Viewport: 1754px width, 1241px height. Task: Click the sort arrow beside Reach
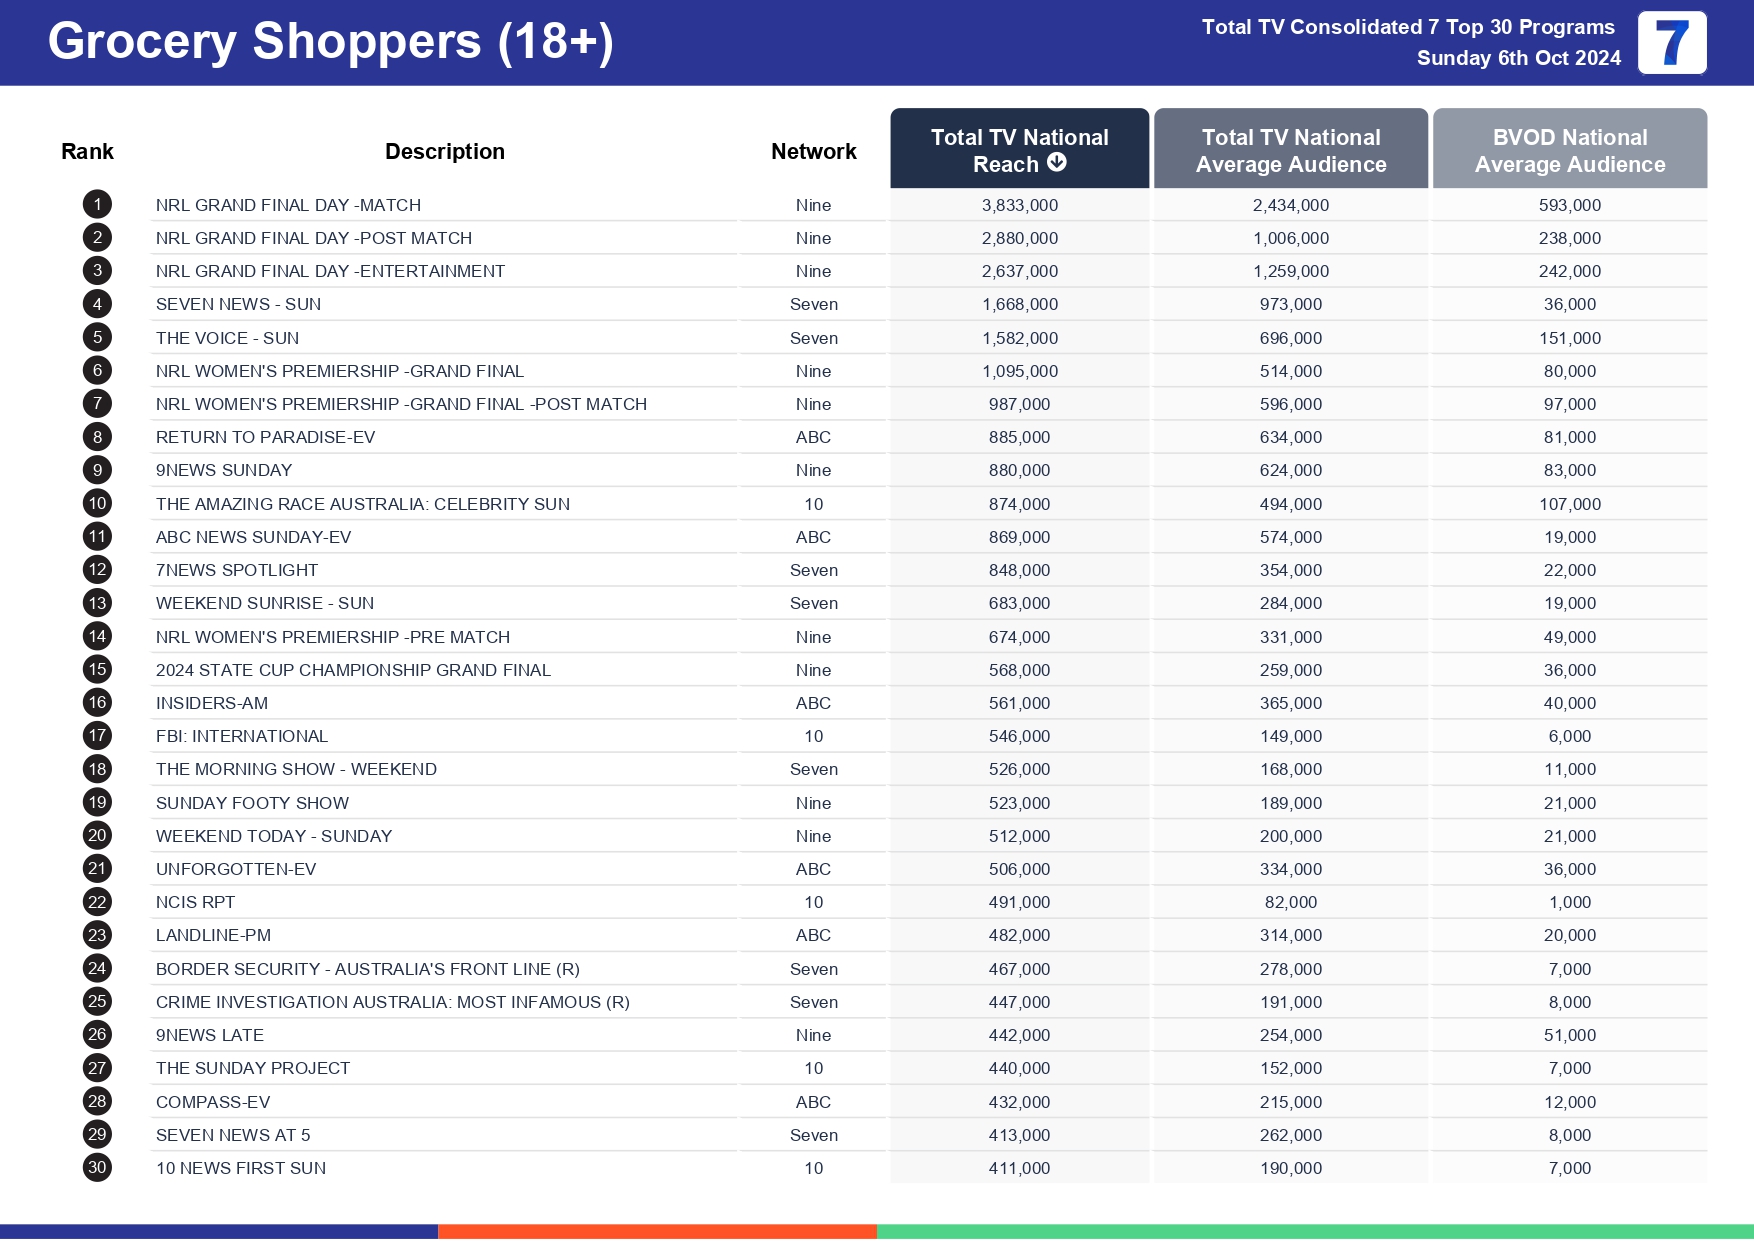(x=1056, y=162)
